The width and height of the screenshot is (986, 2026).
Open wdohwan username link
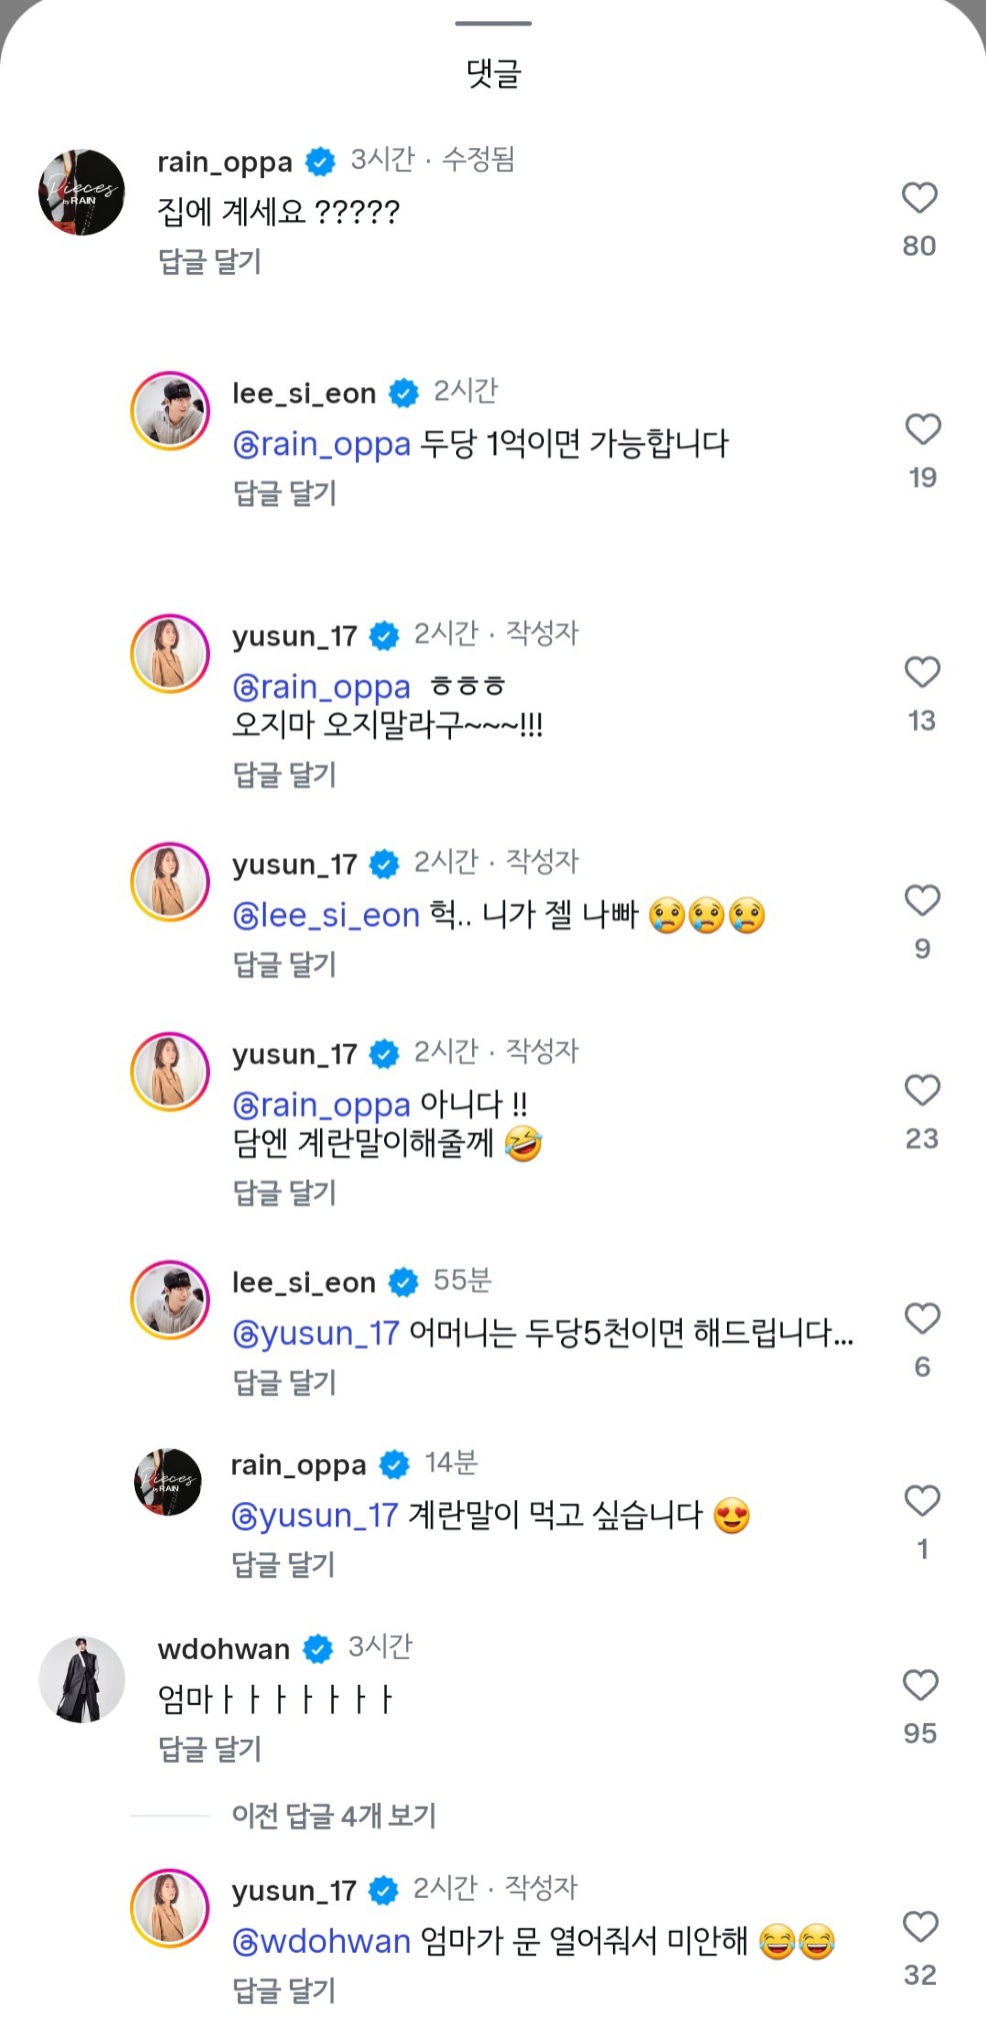coord(224,1649)
